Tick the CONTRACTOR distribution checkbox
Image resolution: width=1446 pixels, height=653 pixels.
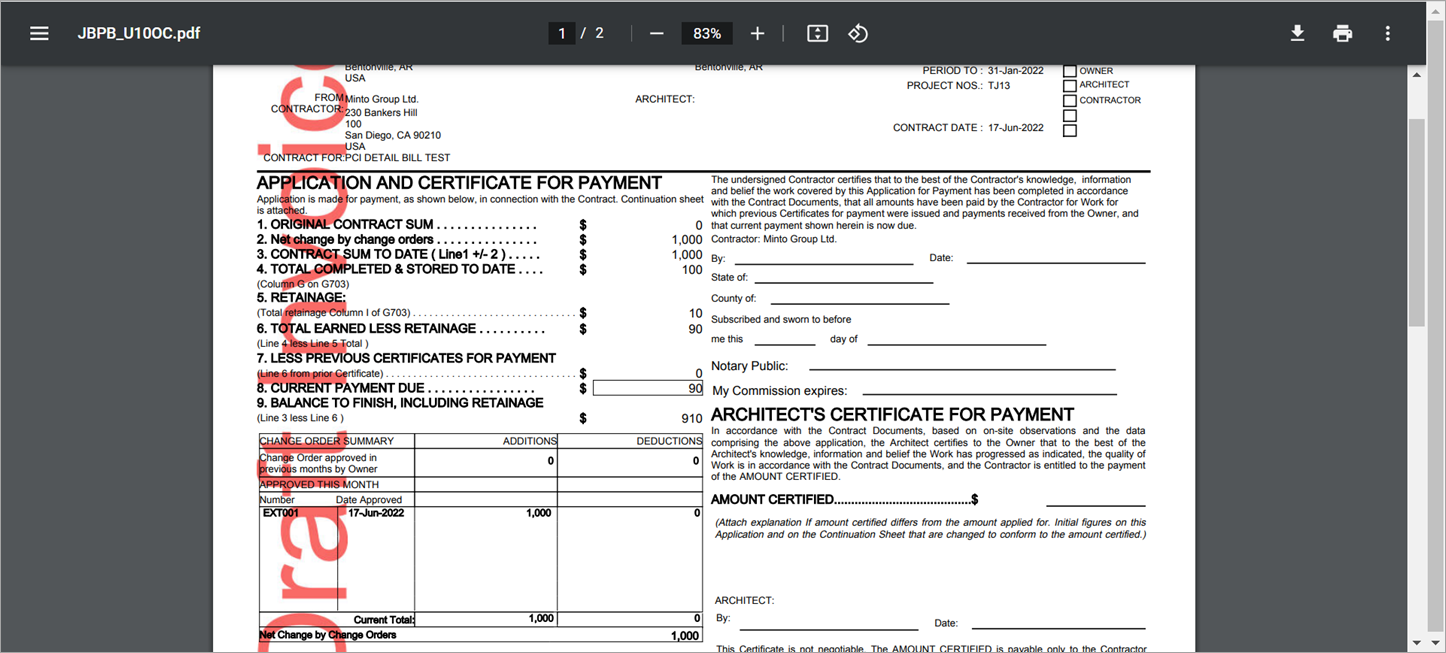1070,100
